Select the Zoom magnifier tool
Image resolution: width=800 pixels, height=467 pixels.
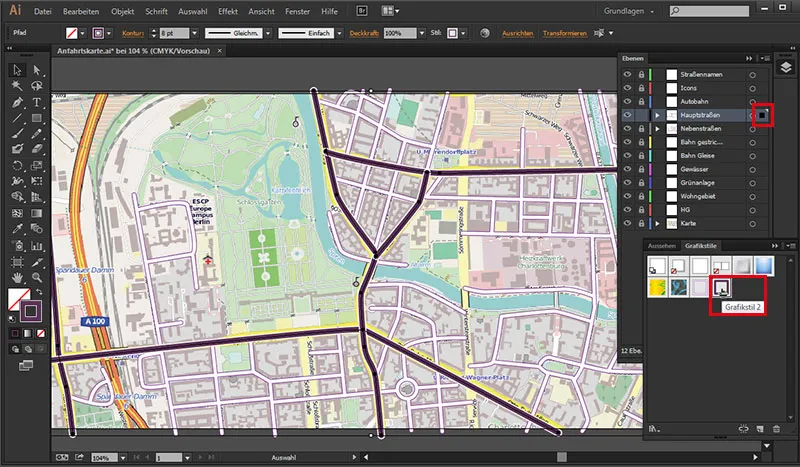click(x=37, y=276)
